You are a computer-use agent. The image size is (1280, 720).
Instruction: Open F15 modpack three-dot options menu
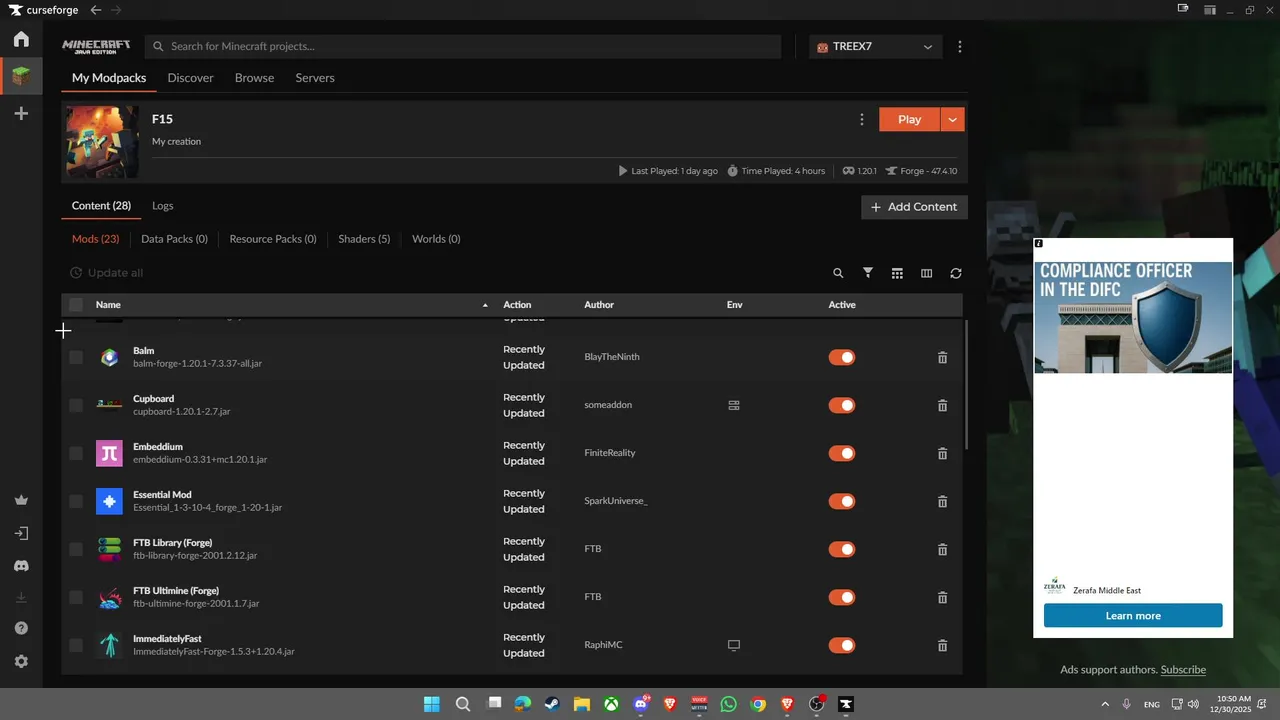(862, 119)
